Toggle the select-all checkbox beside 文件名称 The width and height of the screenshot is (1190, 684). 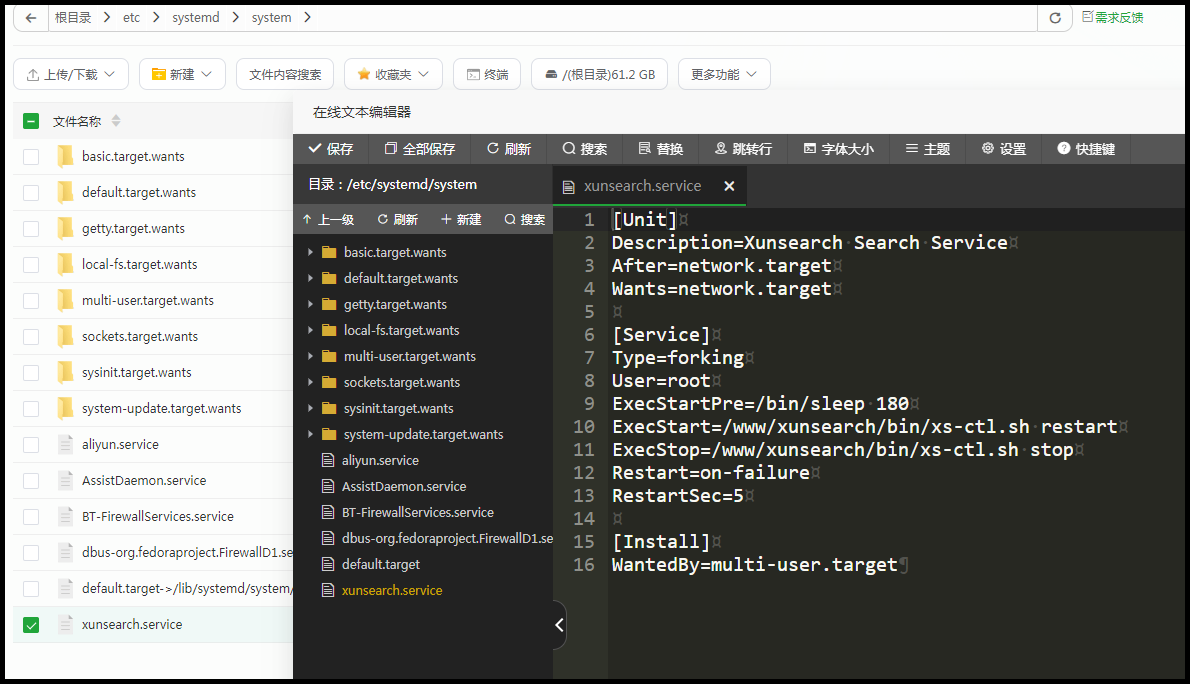pyautogui.click(x=31, y=121)
